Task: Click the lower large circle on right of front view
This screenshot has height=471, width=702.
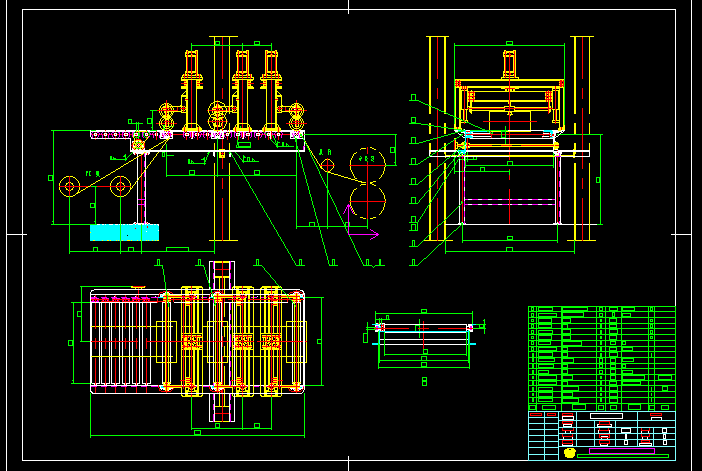Action: (x=367, y=204)
